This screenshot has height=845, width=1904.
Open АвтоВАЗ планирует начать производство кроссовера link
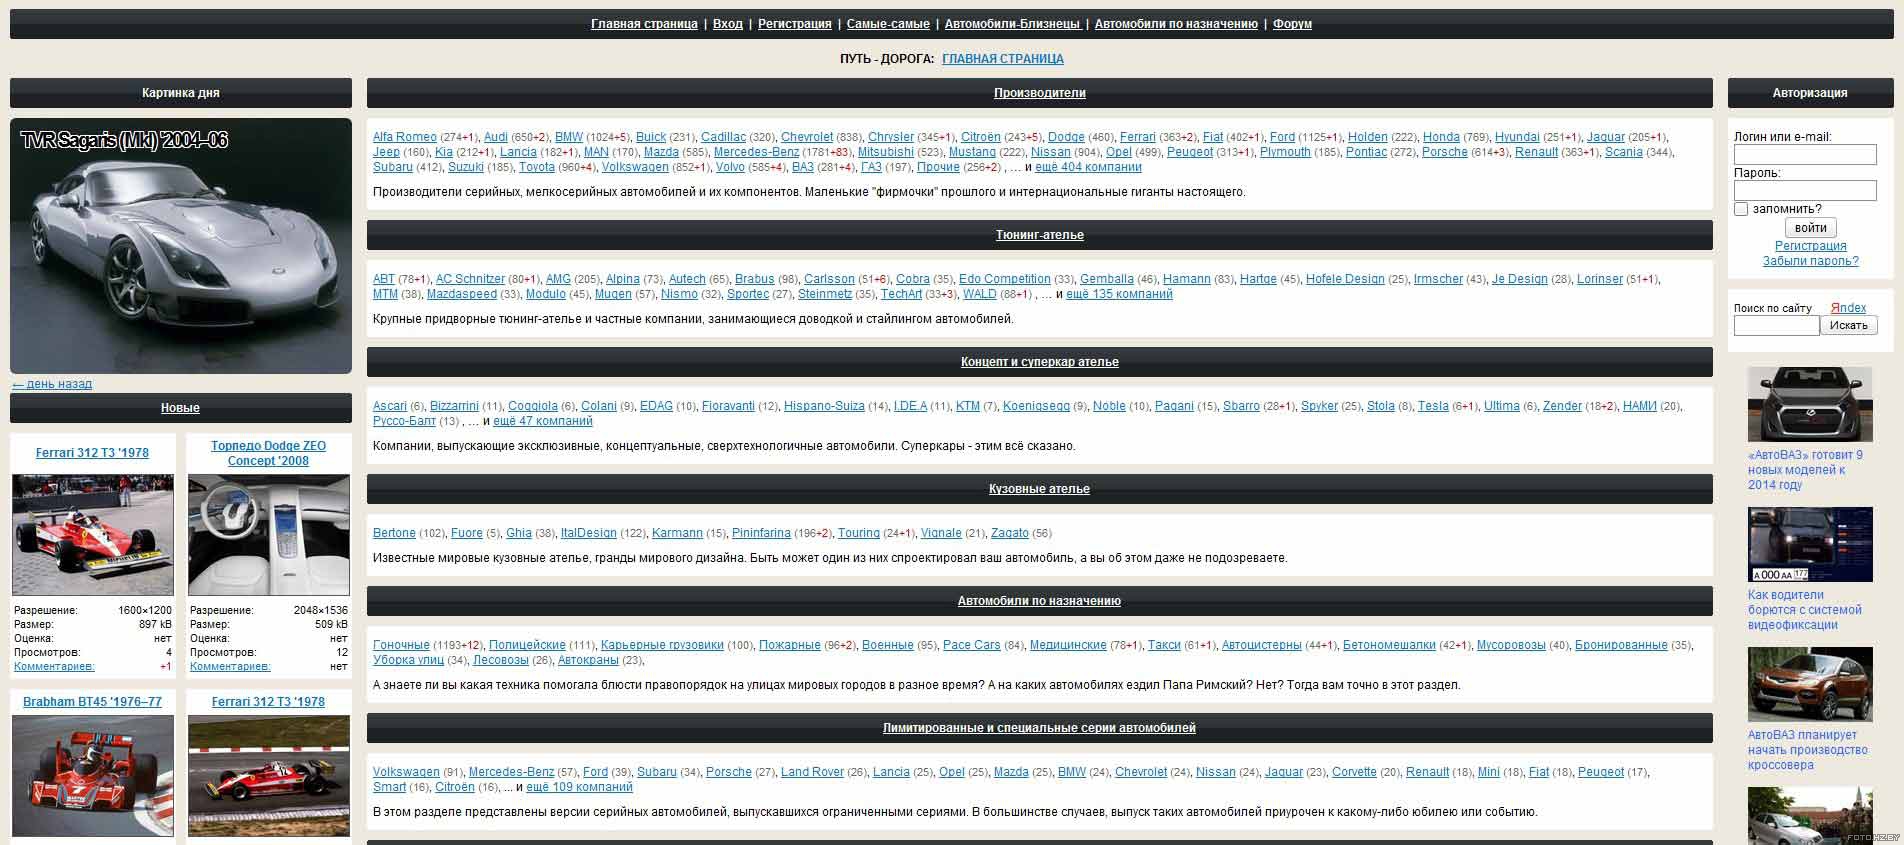point(1808,750)
